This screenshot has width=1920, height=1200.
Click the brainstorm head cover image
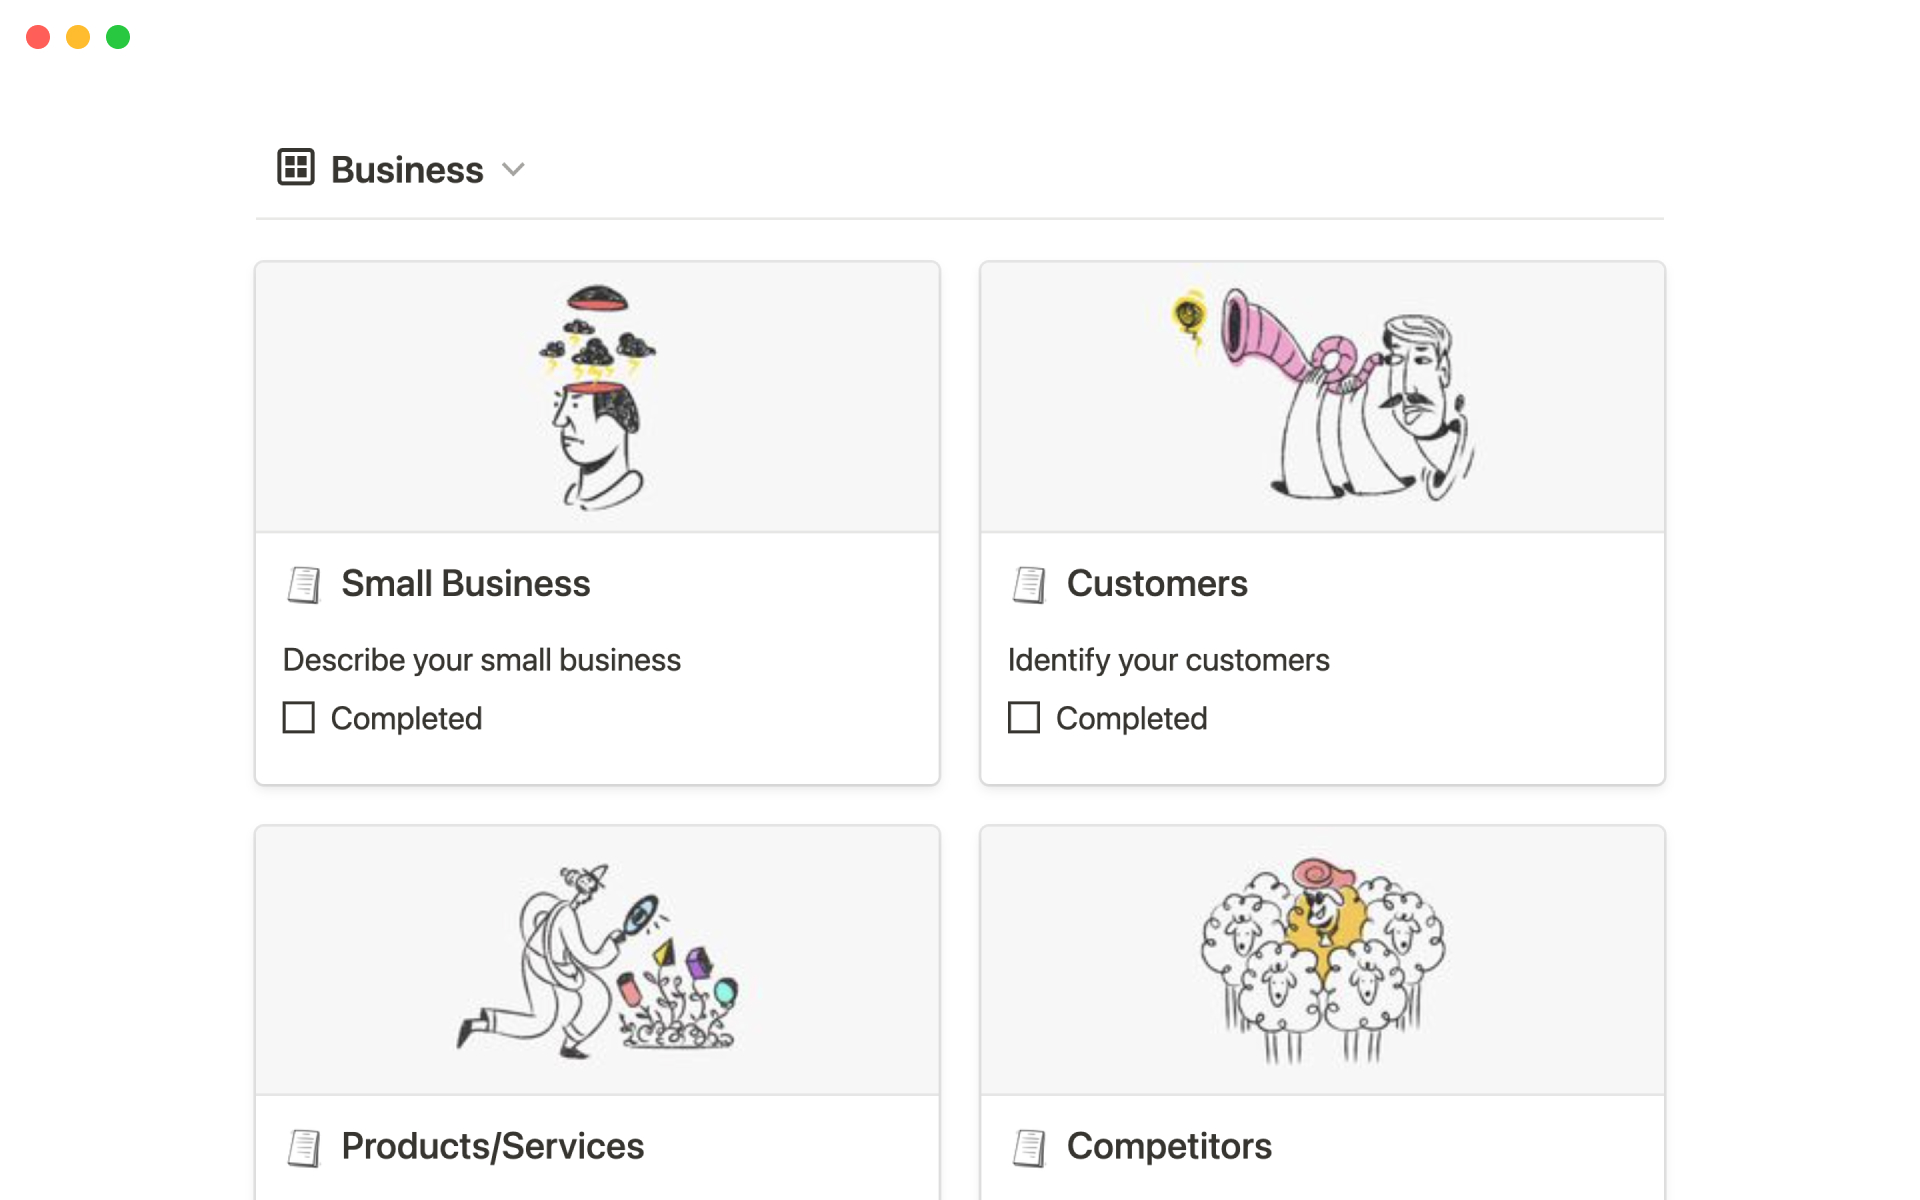pyautogui.click(x=597, y=397)
